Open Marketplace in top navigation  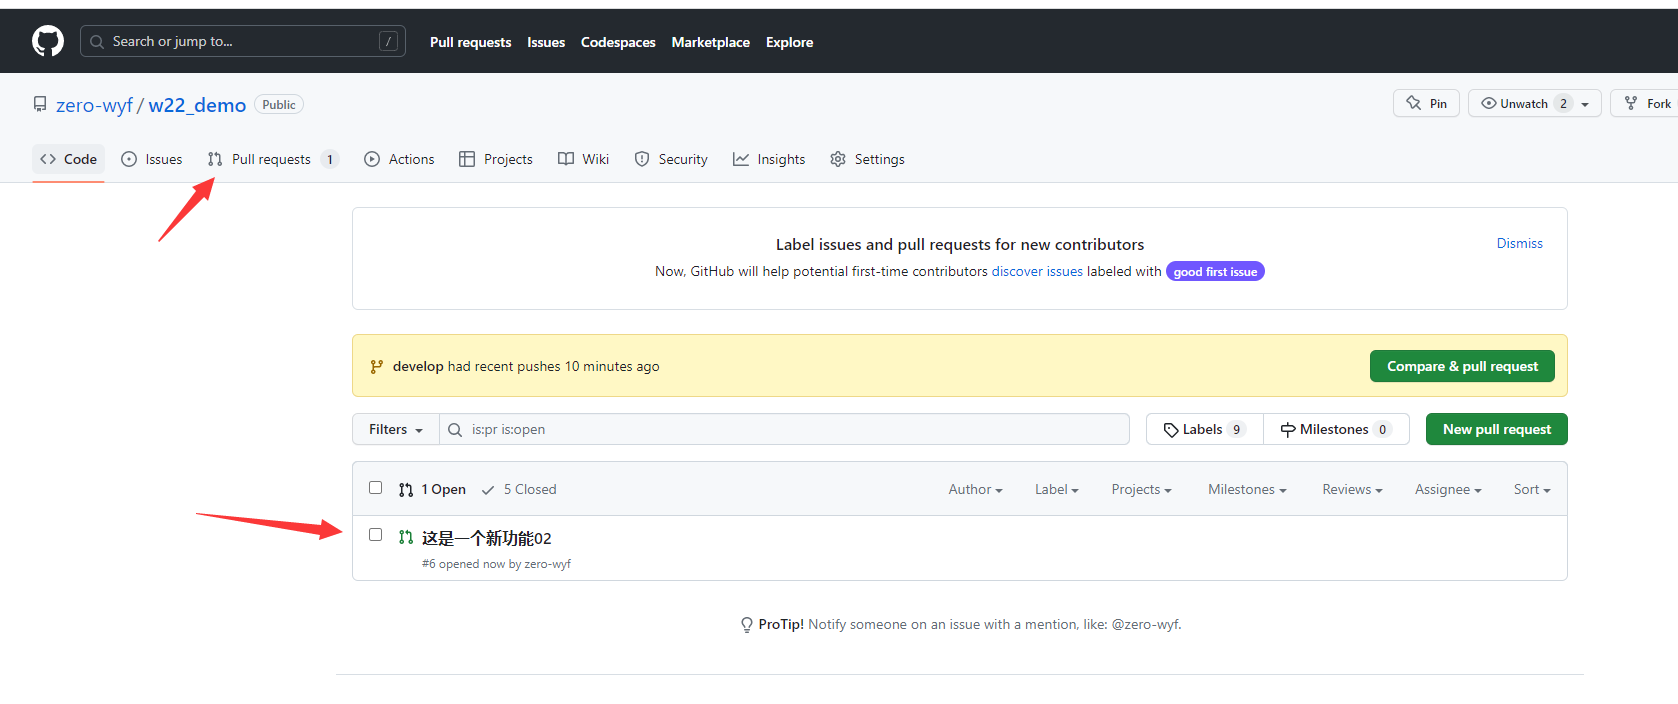click(710, 42)
